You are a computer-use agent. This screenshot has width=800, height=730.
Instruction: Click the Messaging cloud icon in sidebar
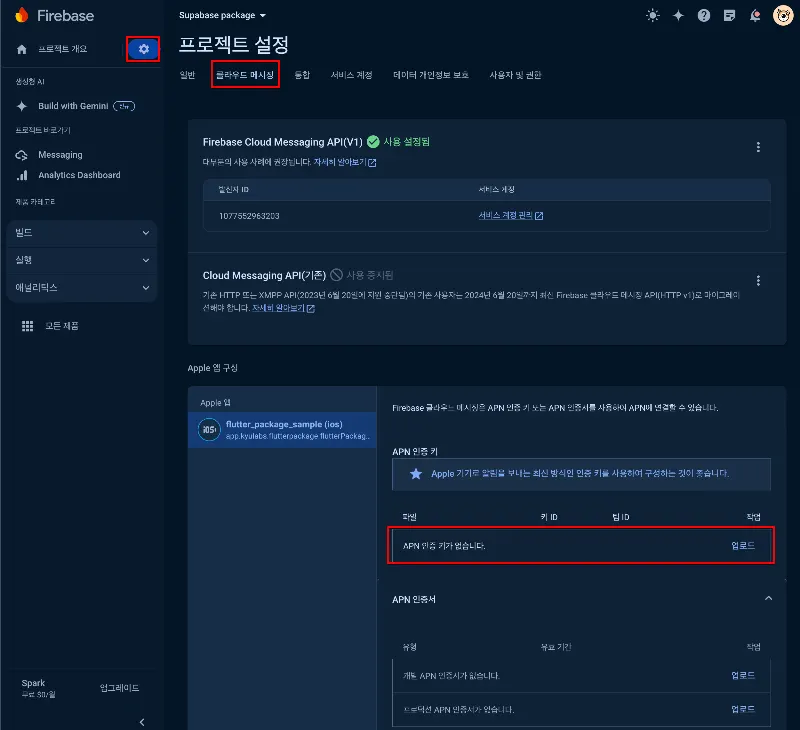21,155
